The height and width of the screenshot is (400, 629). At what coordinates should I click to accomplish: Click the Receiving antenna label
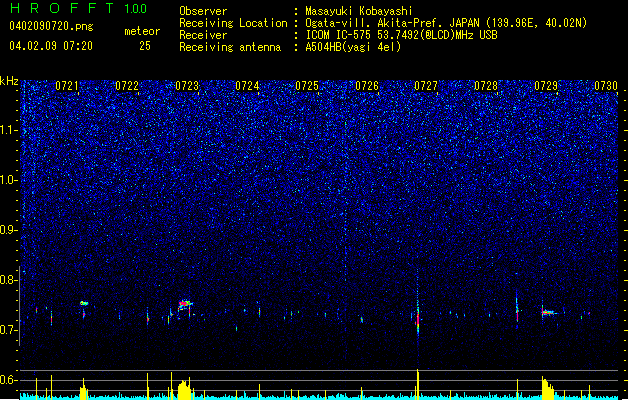230,47
